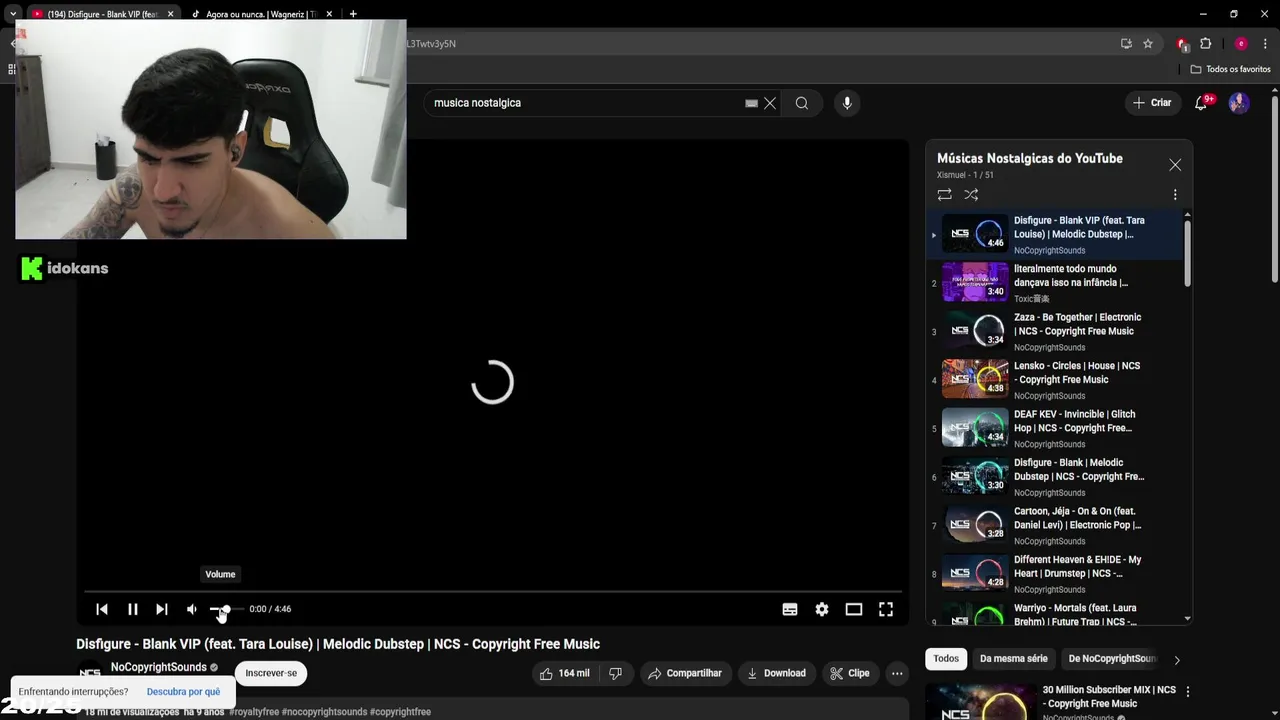Show more filter chips arrow
This screenshot has height=720, width=1280.
[1176, 660]
